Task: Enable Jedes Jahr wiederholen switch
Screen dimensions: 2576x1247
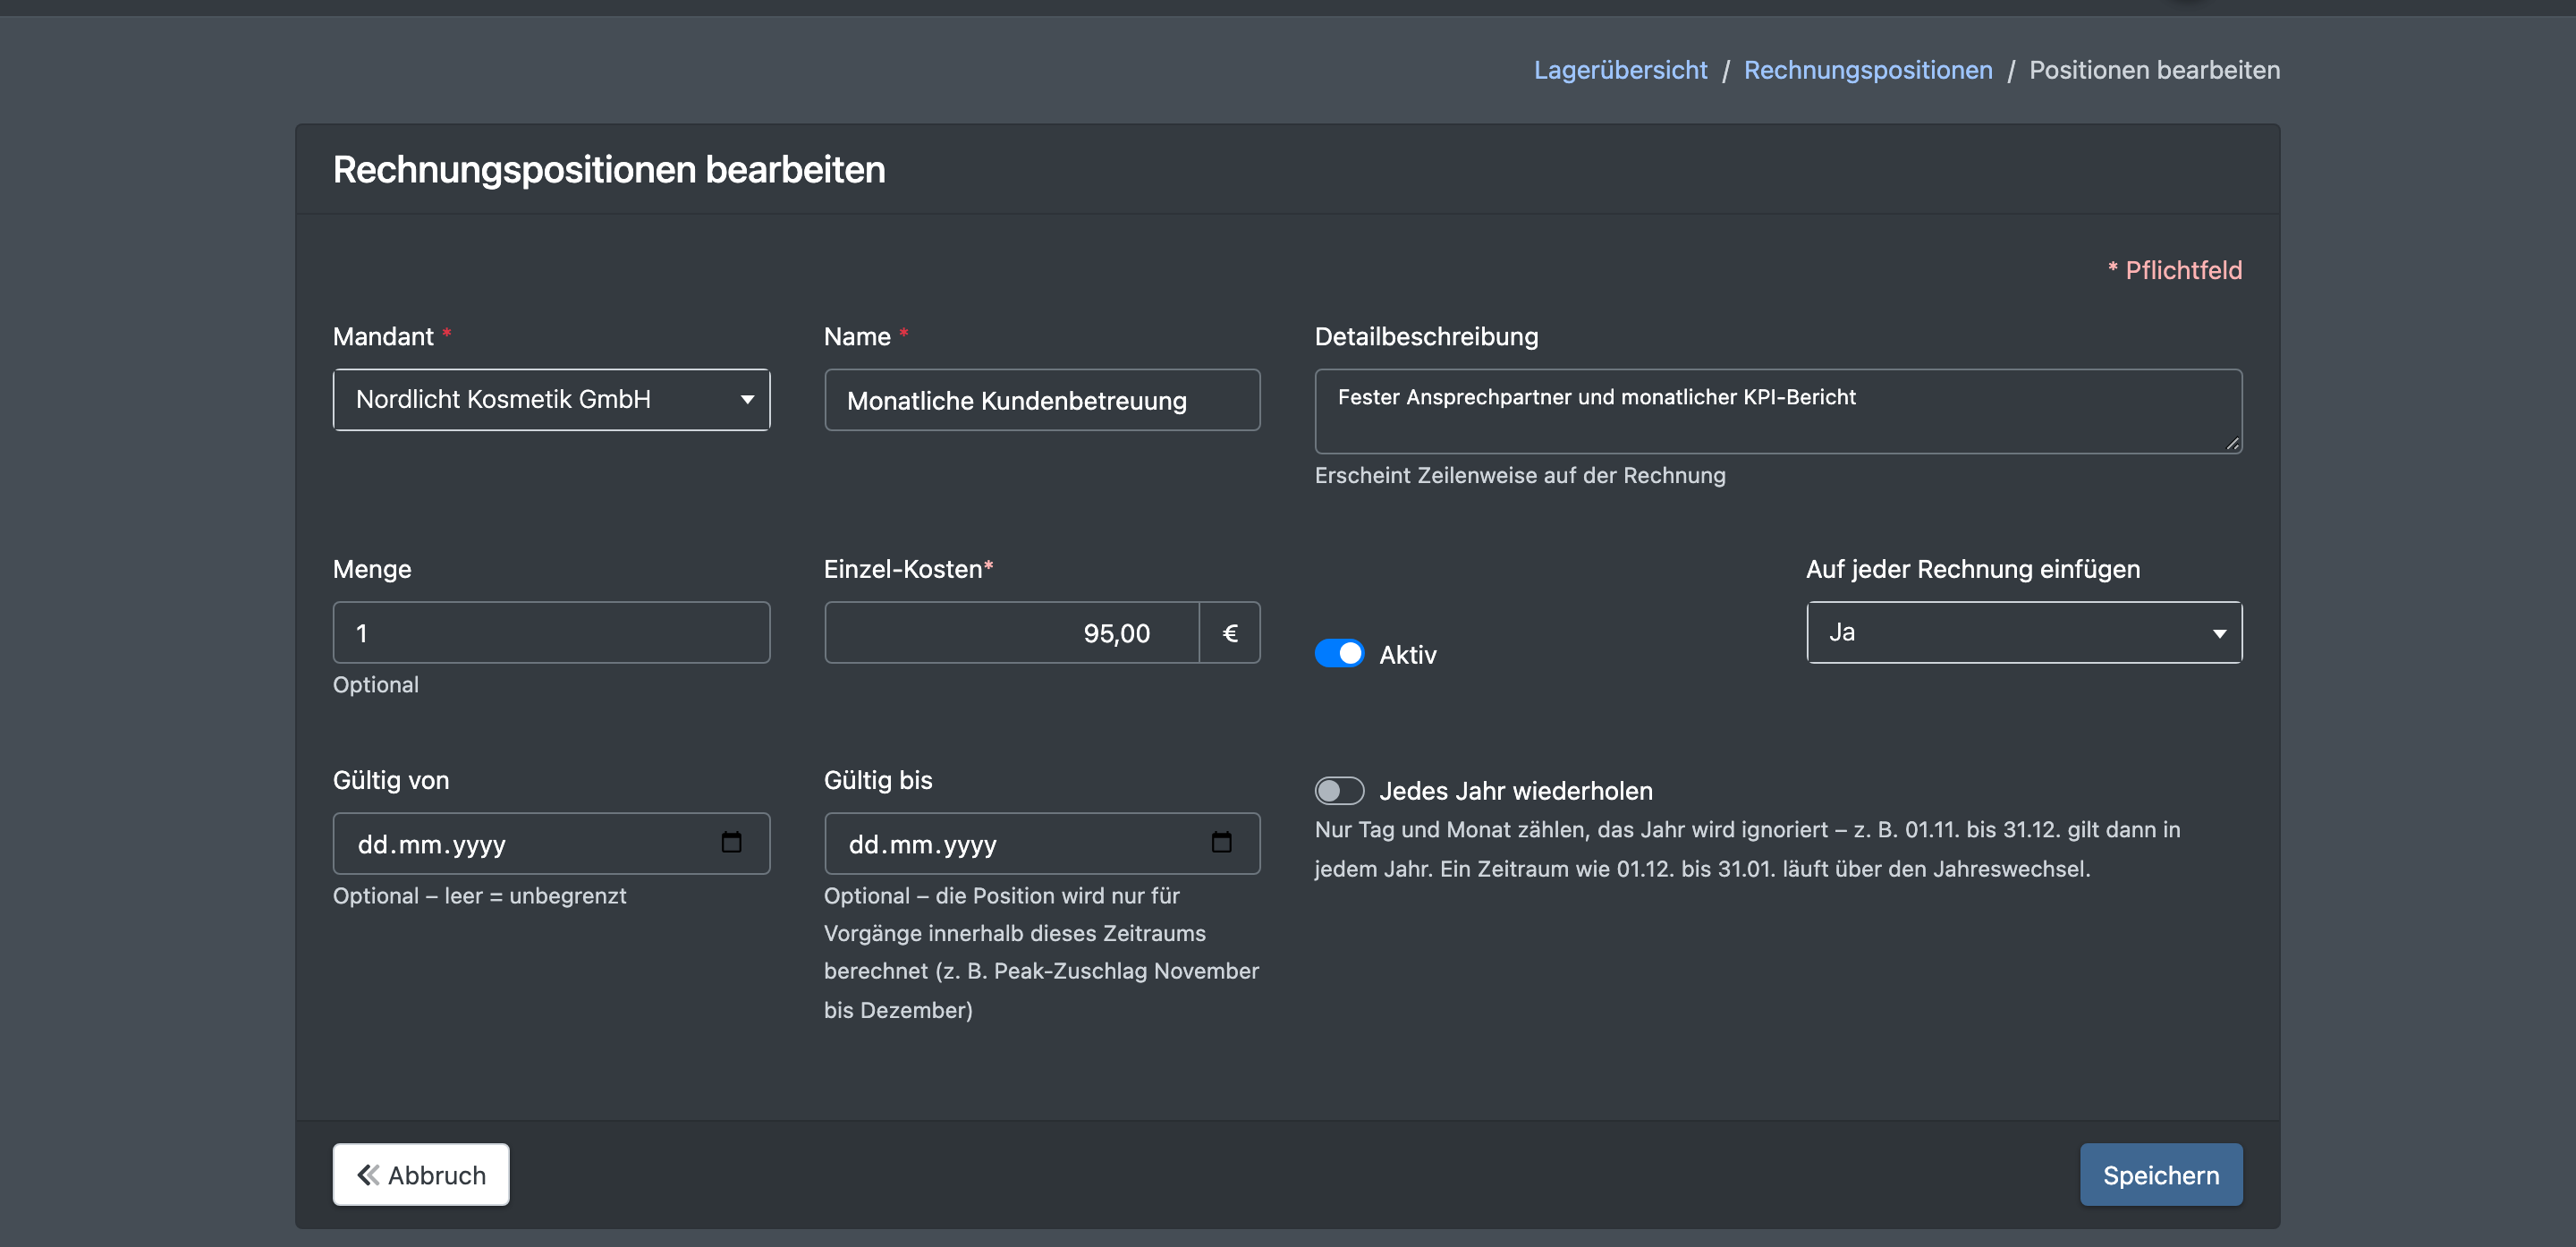Action: pyautogui.click(x=1339, y=791)
